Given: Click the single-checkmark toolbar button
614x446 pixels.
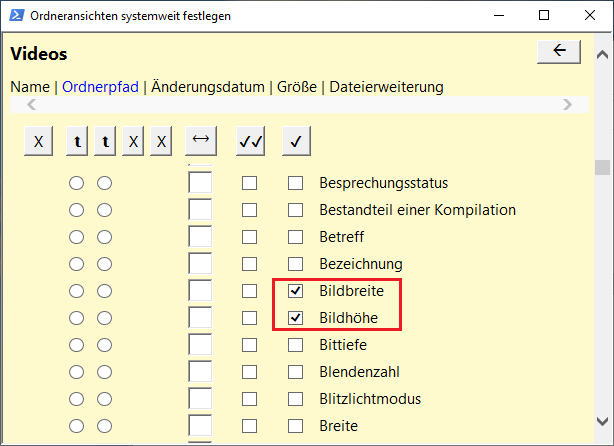Looking at the screenshot, I should coord(296,142).
